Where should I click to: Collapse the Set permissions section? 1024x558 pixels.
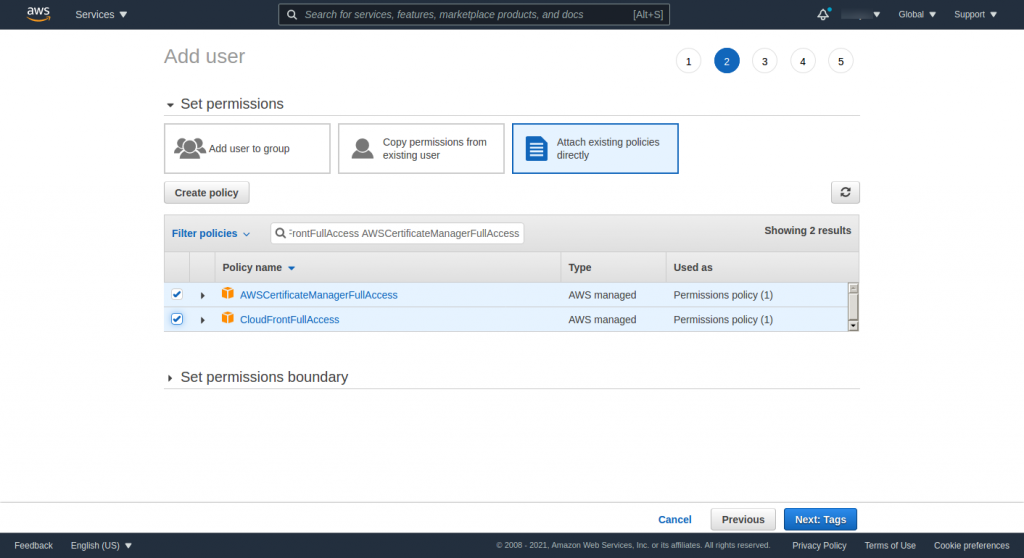(170, 105)
